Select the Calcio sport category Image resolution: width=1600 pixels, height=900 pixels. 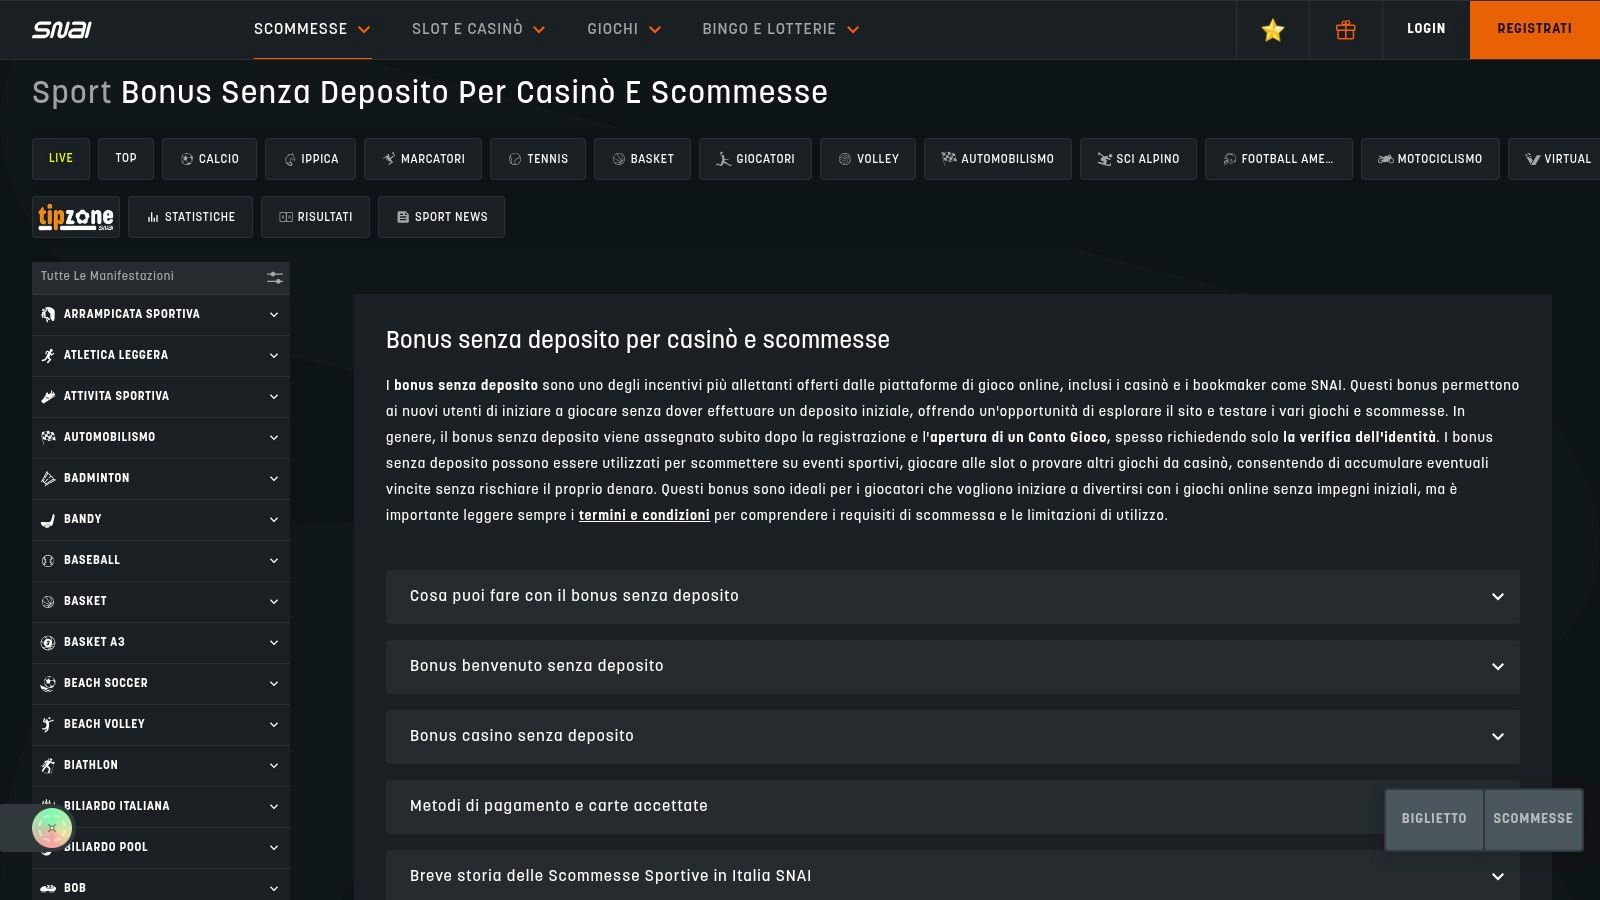[209, 159]
